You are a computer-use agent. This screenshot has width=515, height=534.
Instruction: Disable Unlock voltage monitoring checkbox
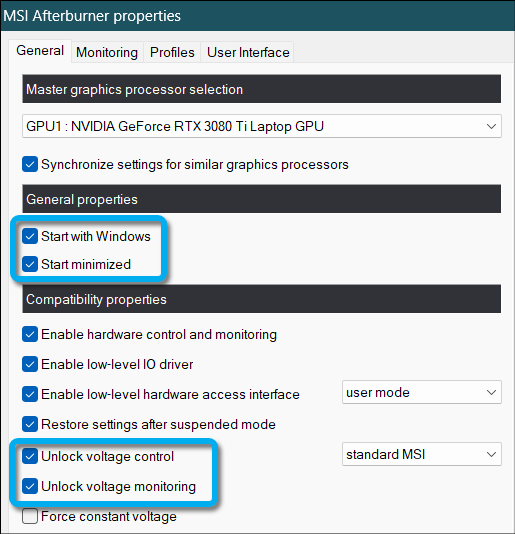pyautogui.click(x=30, y=486)
